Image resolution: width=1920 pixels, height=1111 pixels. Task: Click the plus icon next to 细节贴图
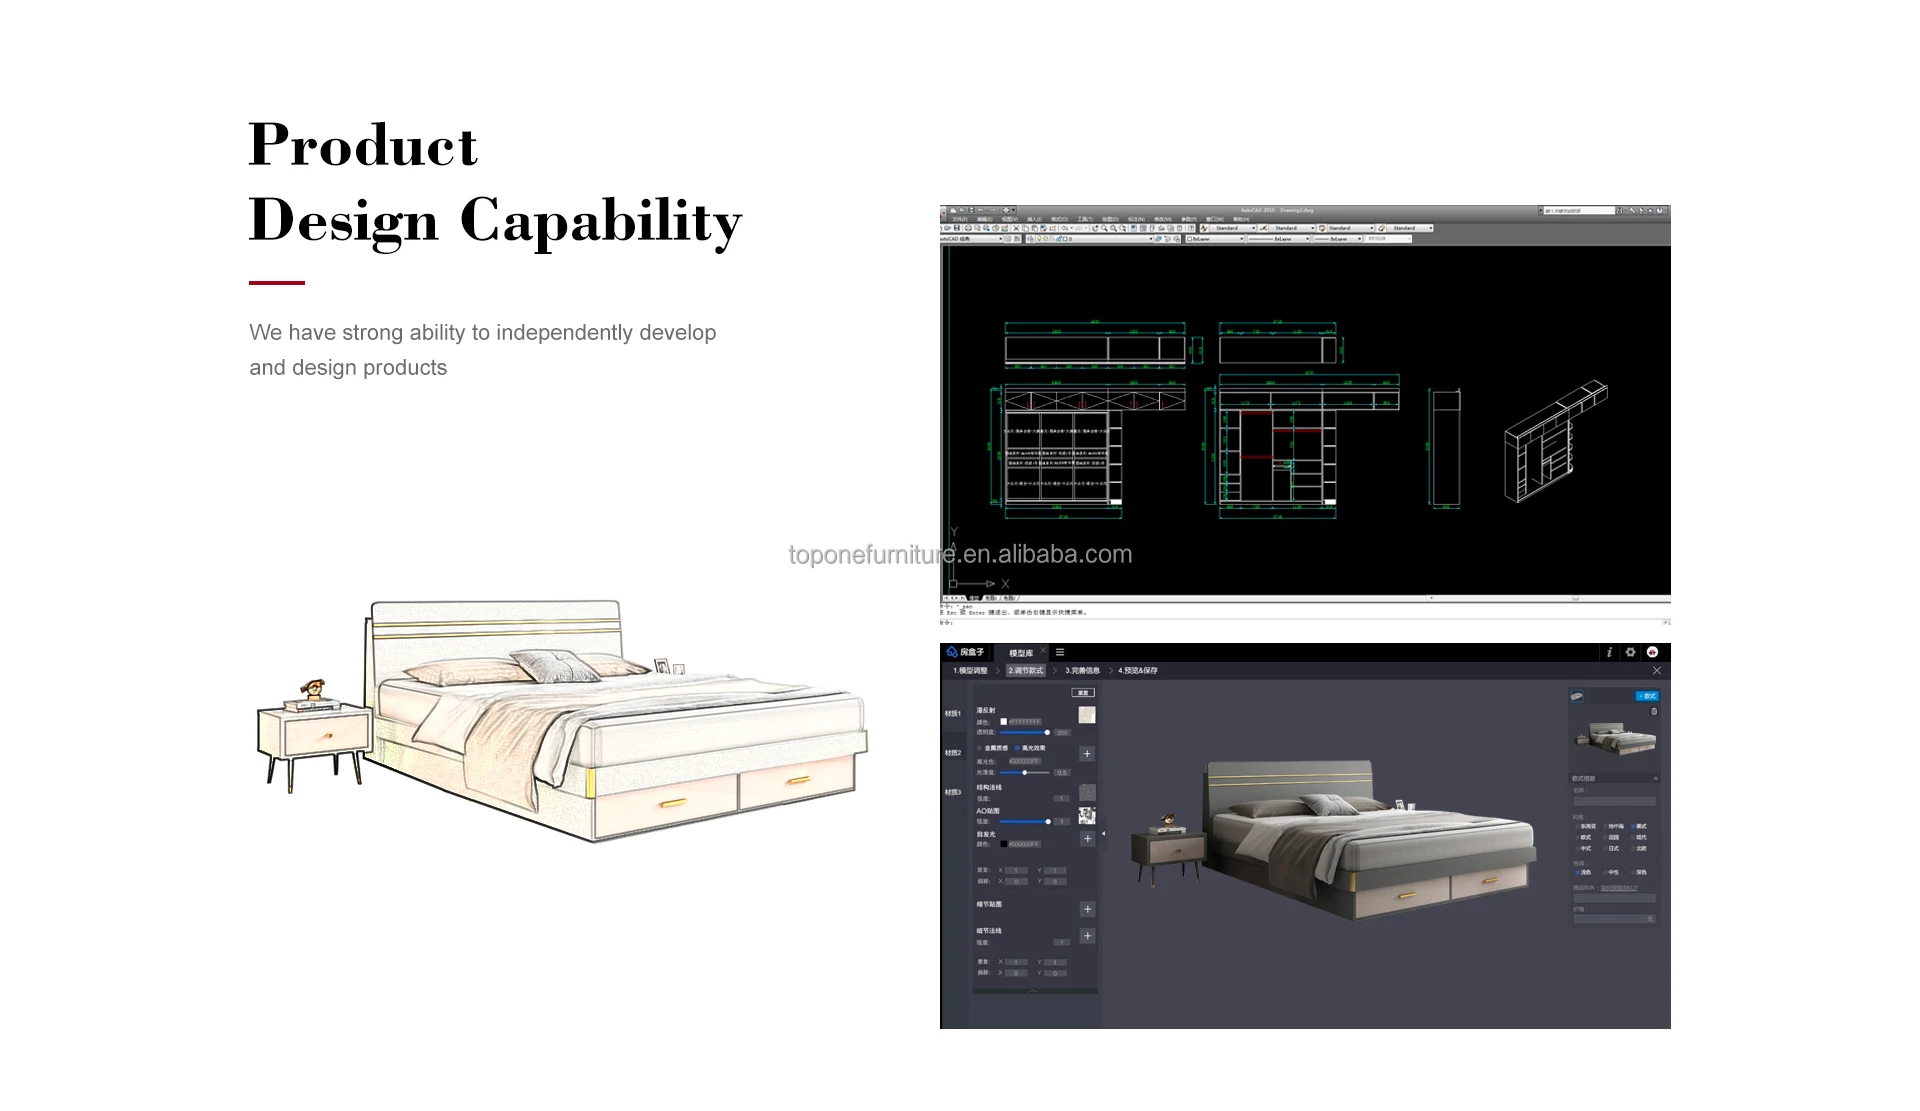[1087, 909]
